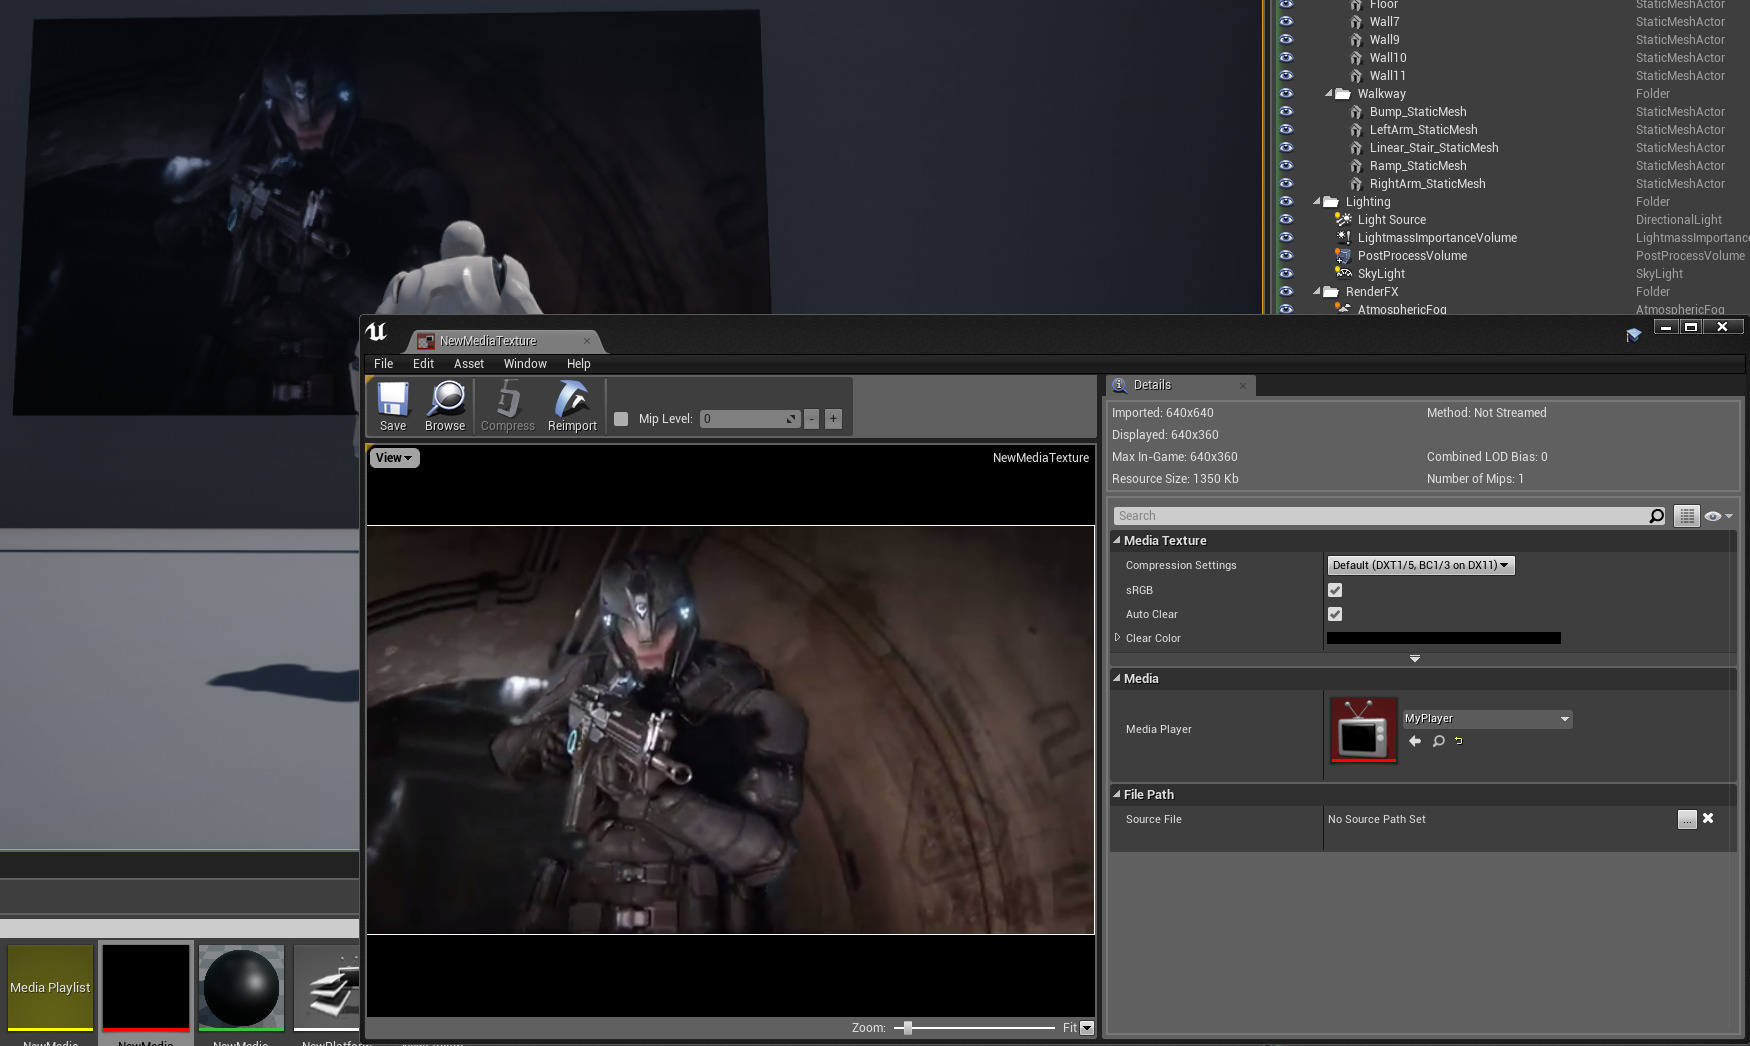
Task: Open the Details property matrix view icon
Action: click(1687, 516)
